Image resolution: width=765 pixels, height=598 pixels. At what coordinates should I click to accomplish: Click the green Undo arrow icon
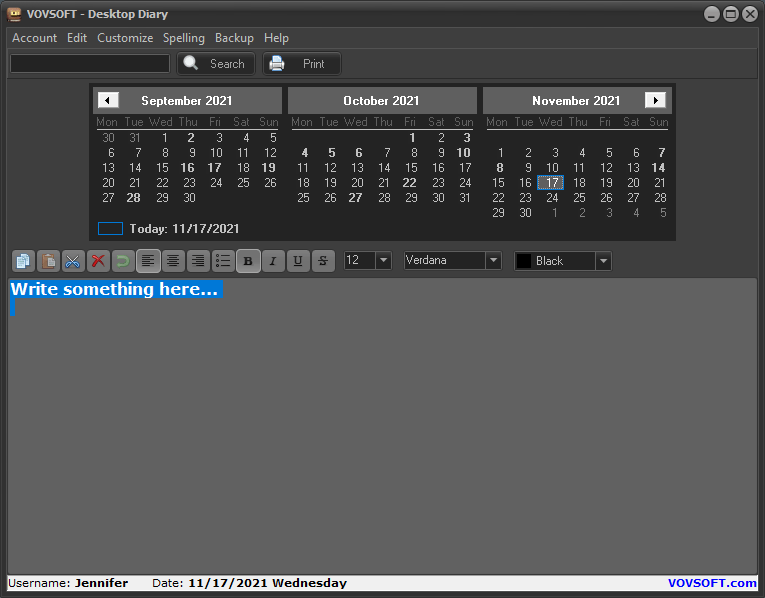coord(123,261)
